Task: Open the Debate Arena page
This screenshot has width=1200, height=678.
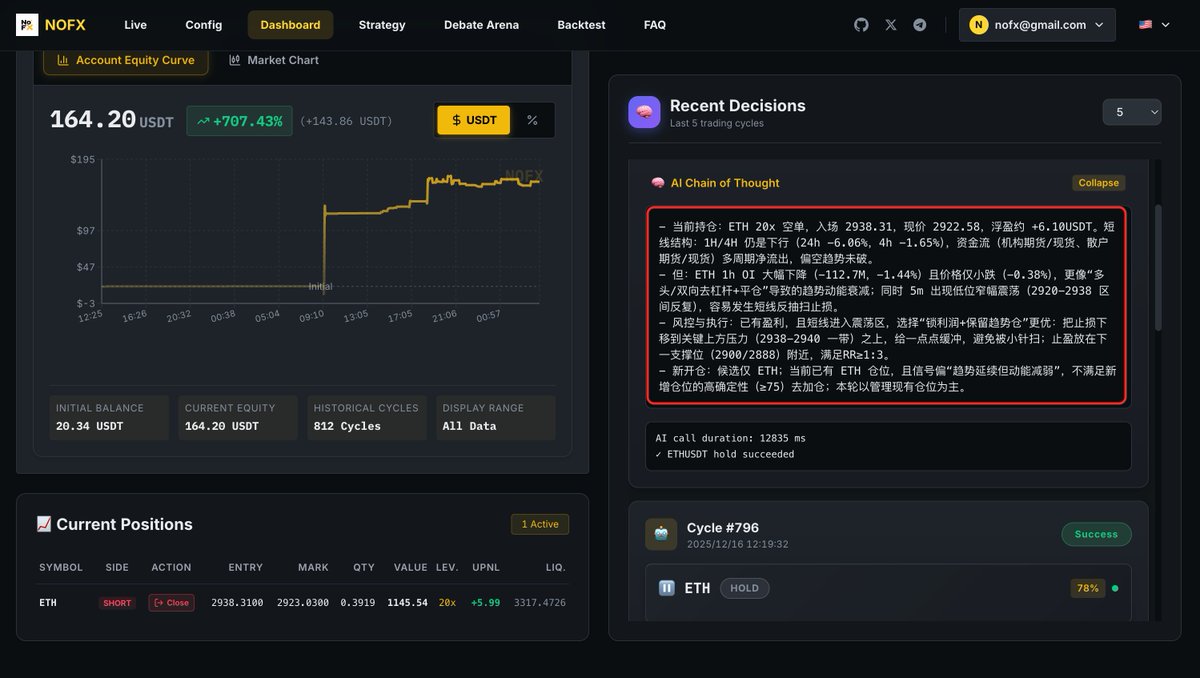Action: pos(481,25)
